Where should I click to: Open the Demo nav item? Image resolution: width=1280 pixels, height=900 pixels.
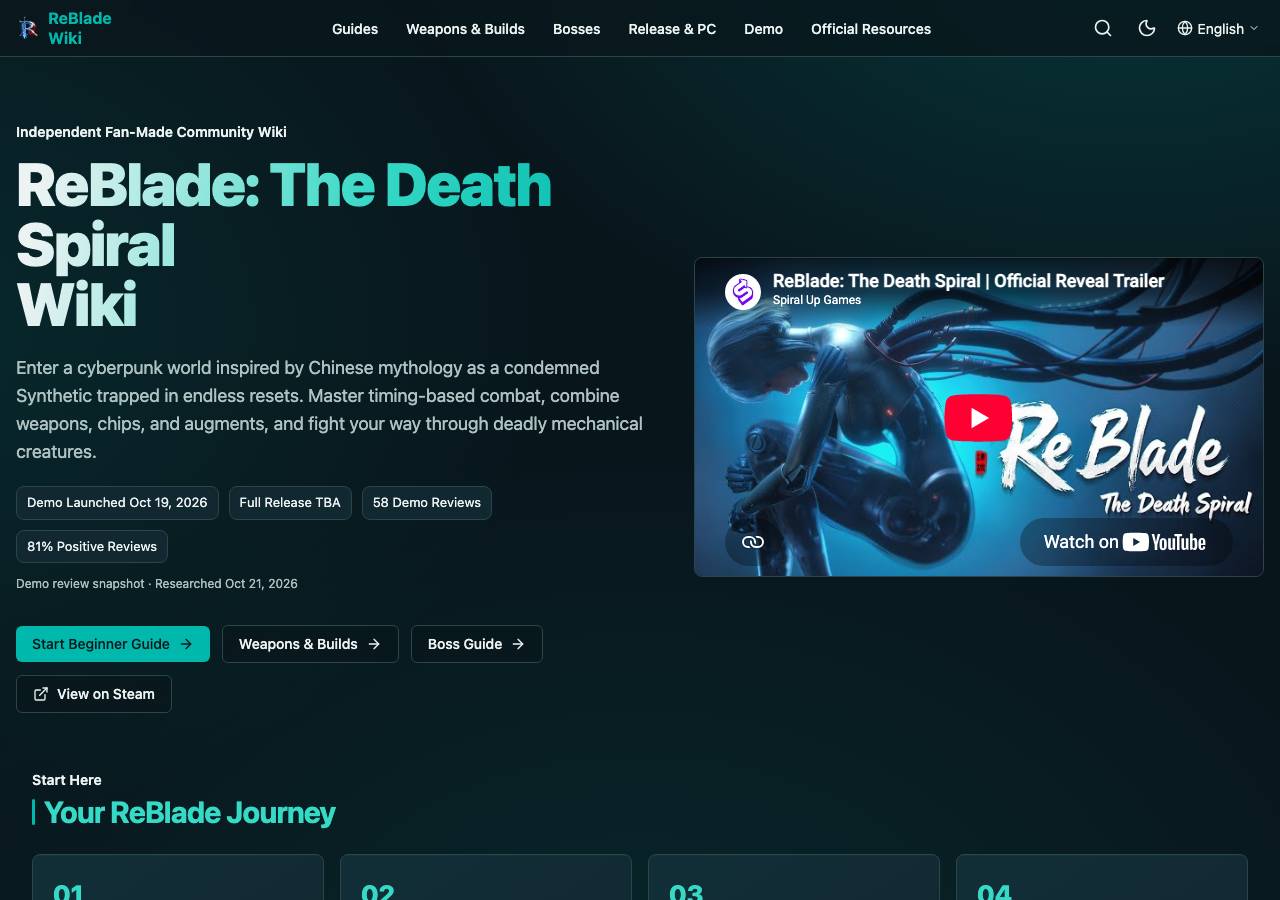pyautogui.click(x=763, y=29)
